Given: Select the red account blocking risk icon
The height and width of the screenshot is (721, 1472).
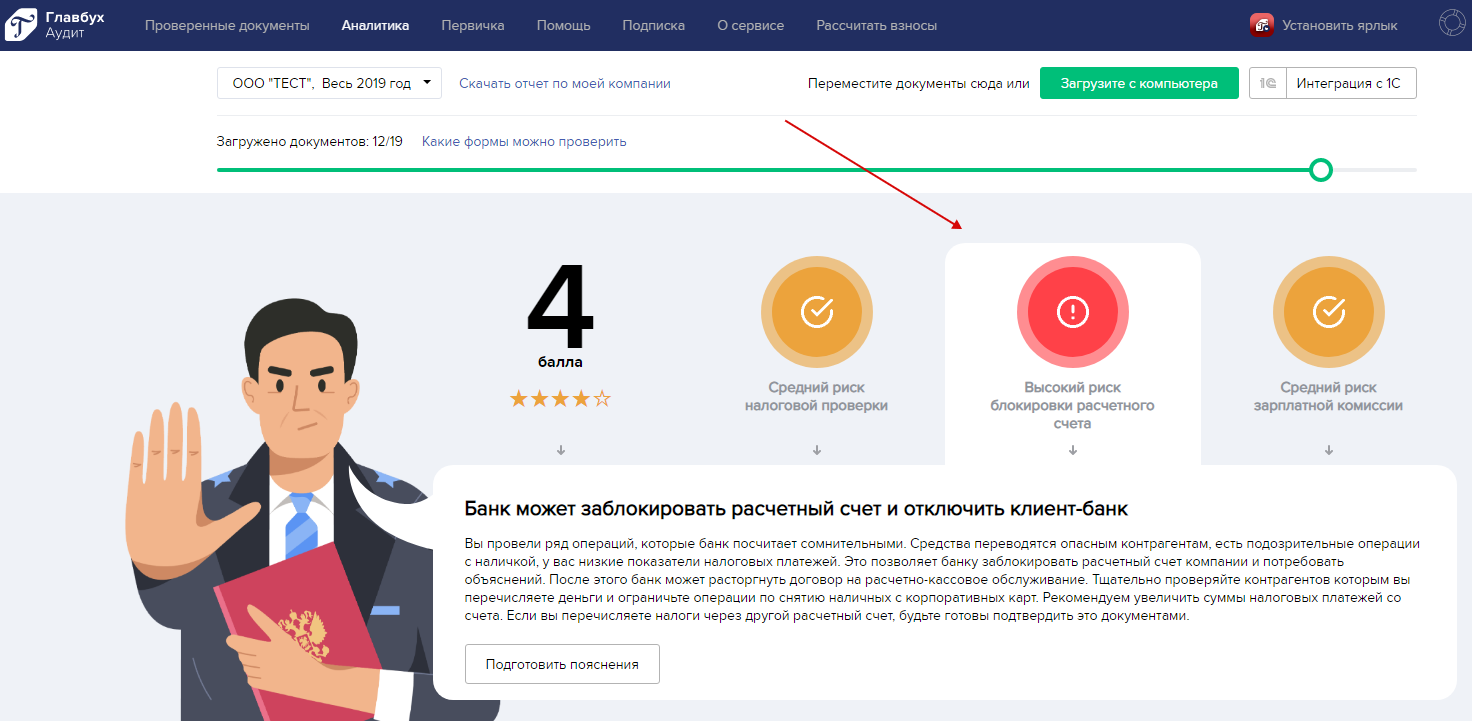Looking at the screenshot, I should [x=1073, y=312].
